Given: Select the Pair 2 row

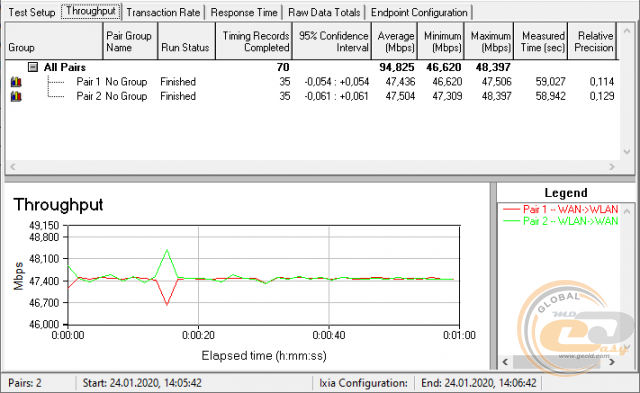Looking at the screenshot, I should tap(312, 96).
